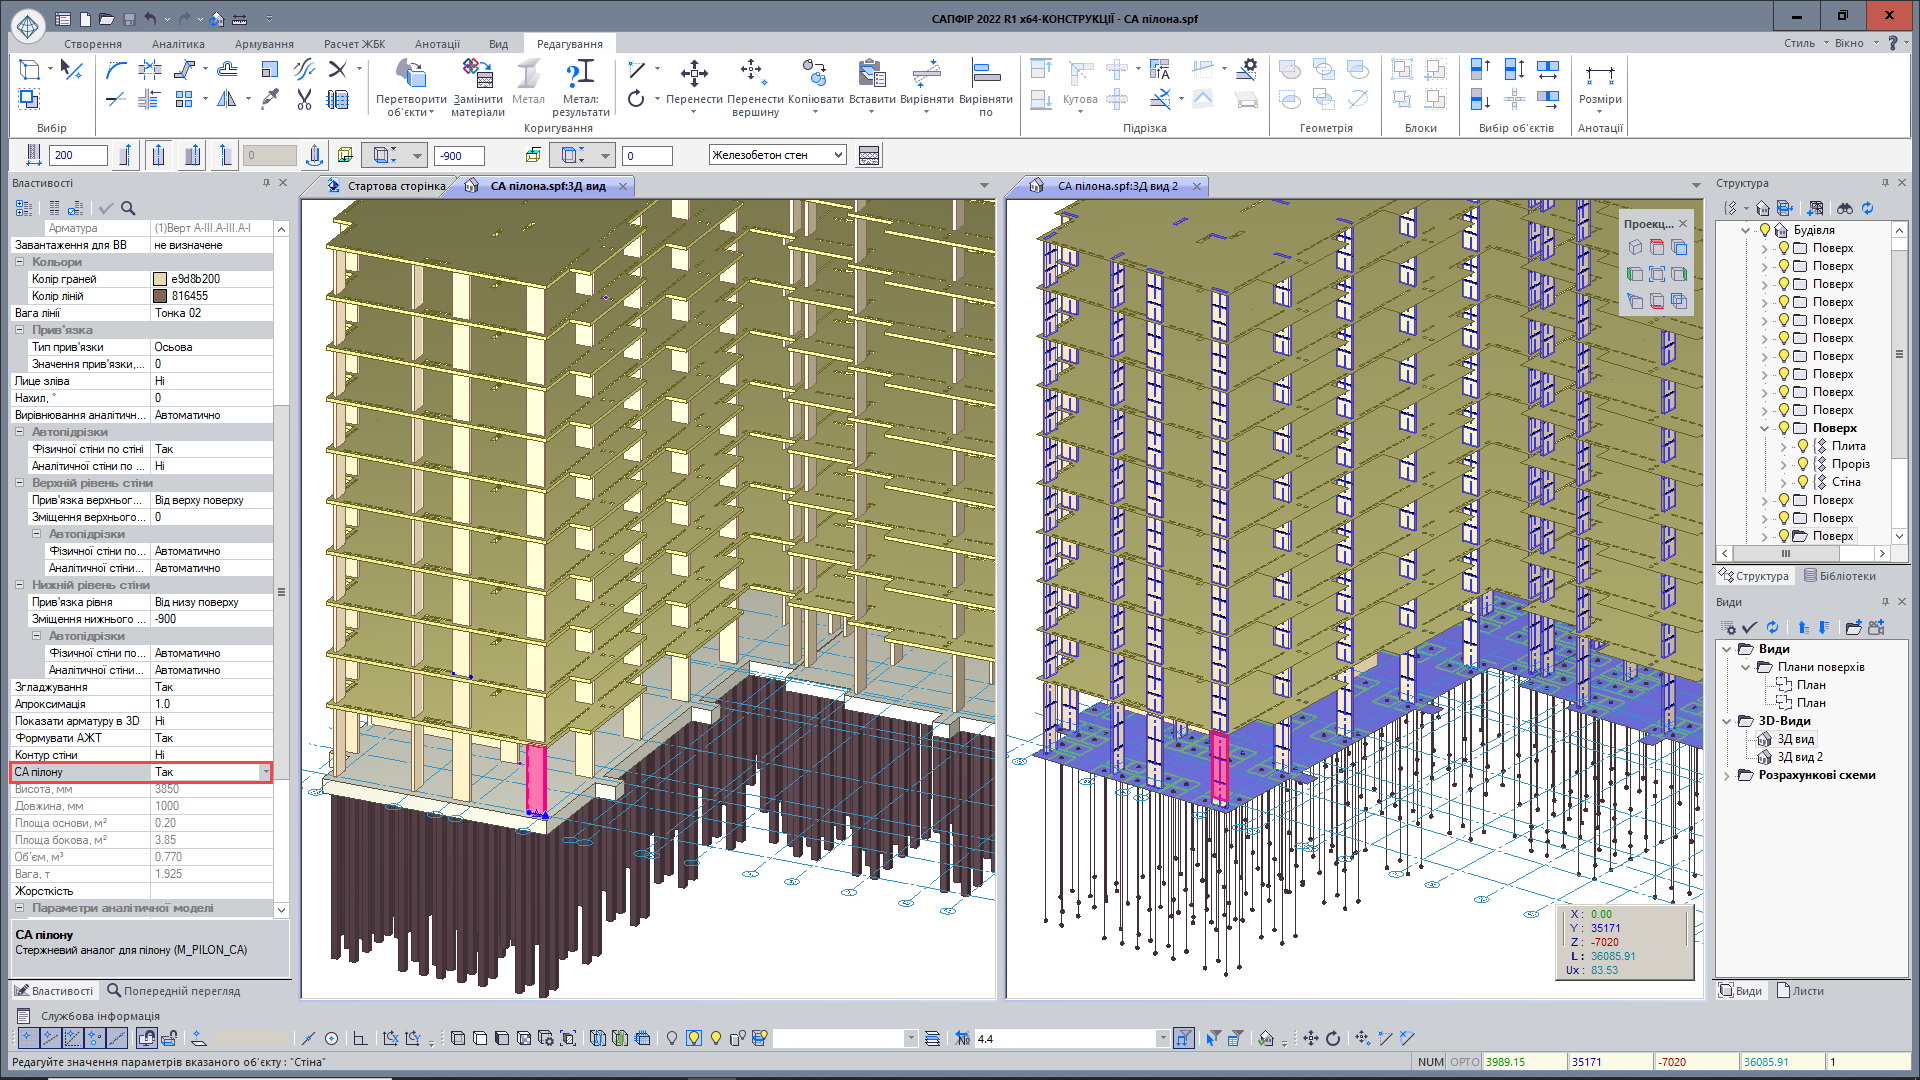Toggle visibility bulb of Будівля root
Viewport: 1920px width, 1080px height.
click(x=1766, y=230)
